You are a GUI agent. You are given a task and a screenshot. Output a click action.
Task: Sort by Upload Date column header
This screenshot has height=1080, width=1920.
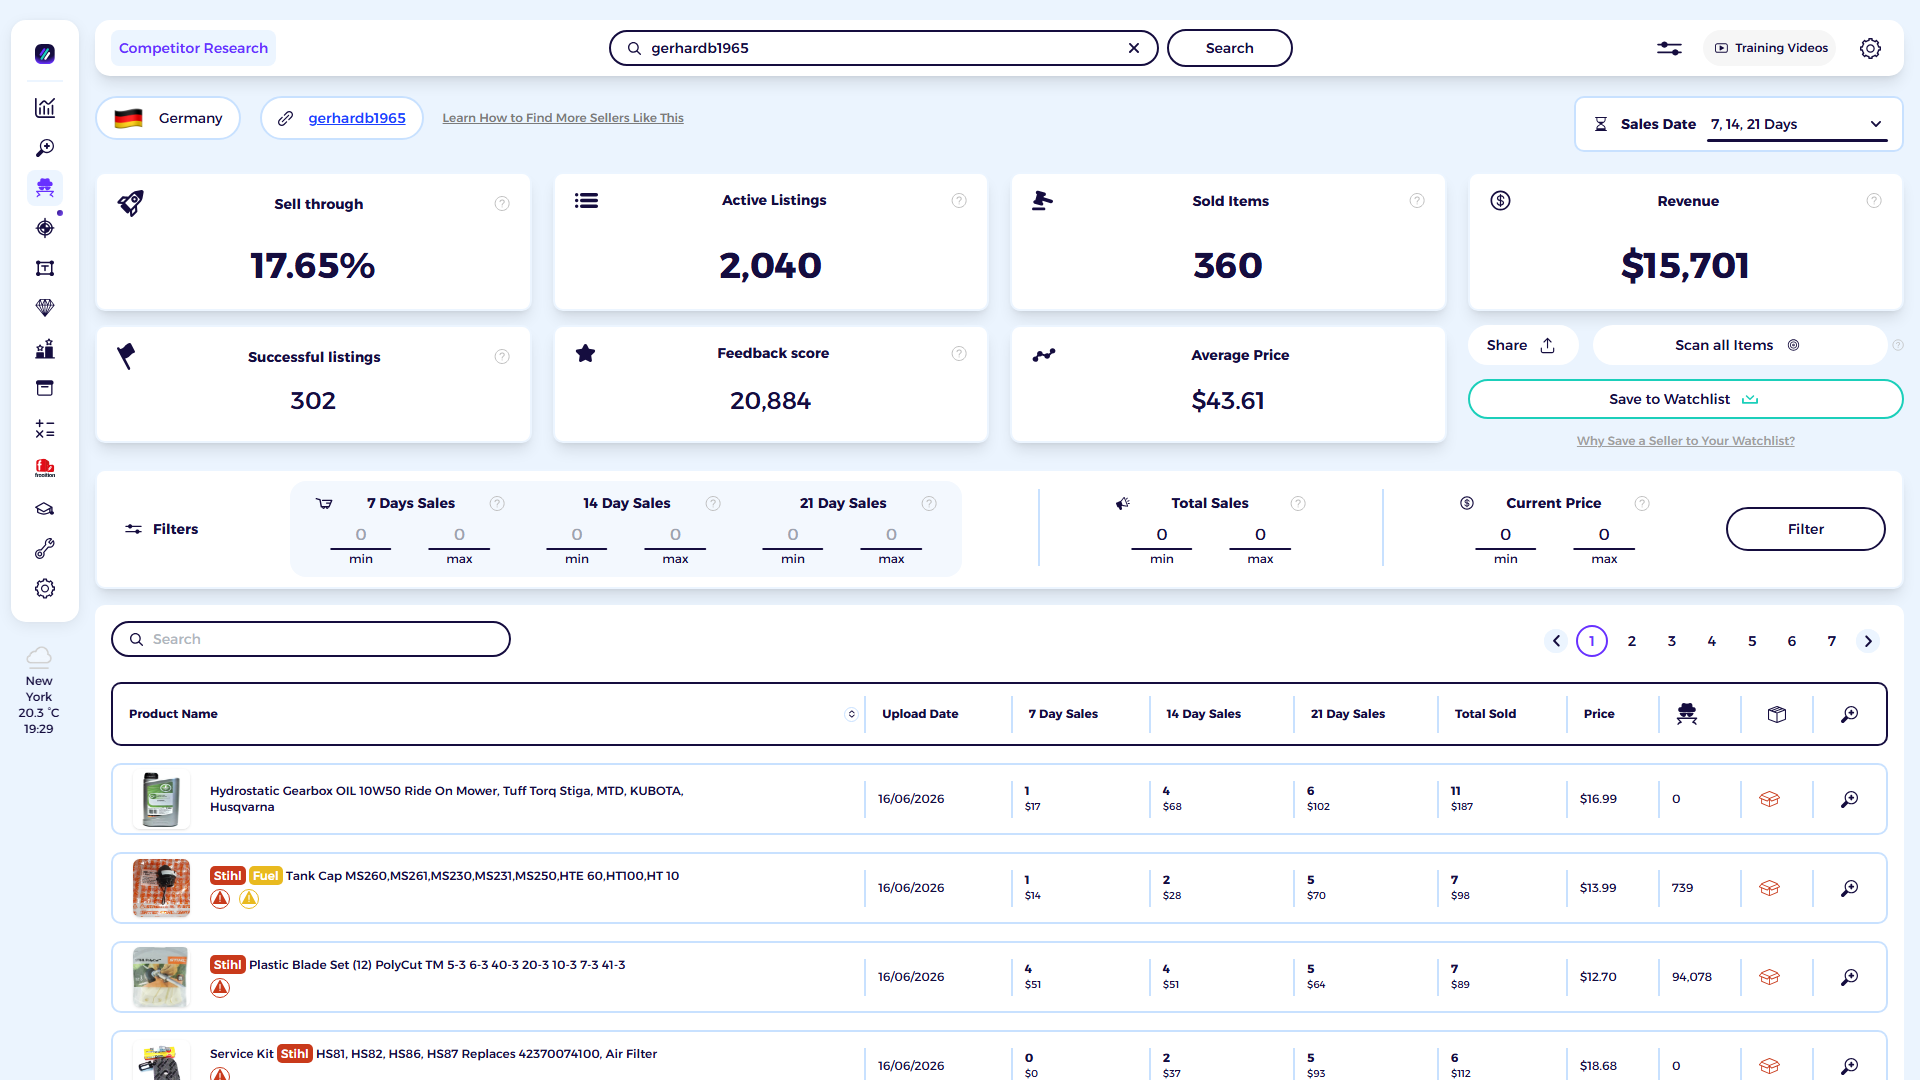click(x=920, y=714)
